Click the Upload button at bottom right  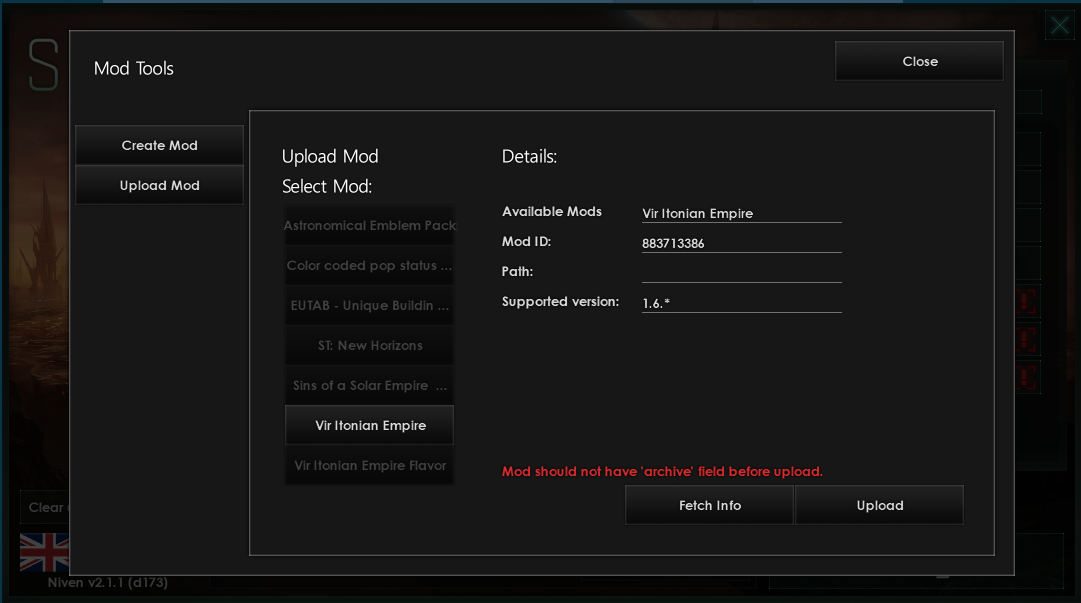click(879, 505)
